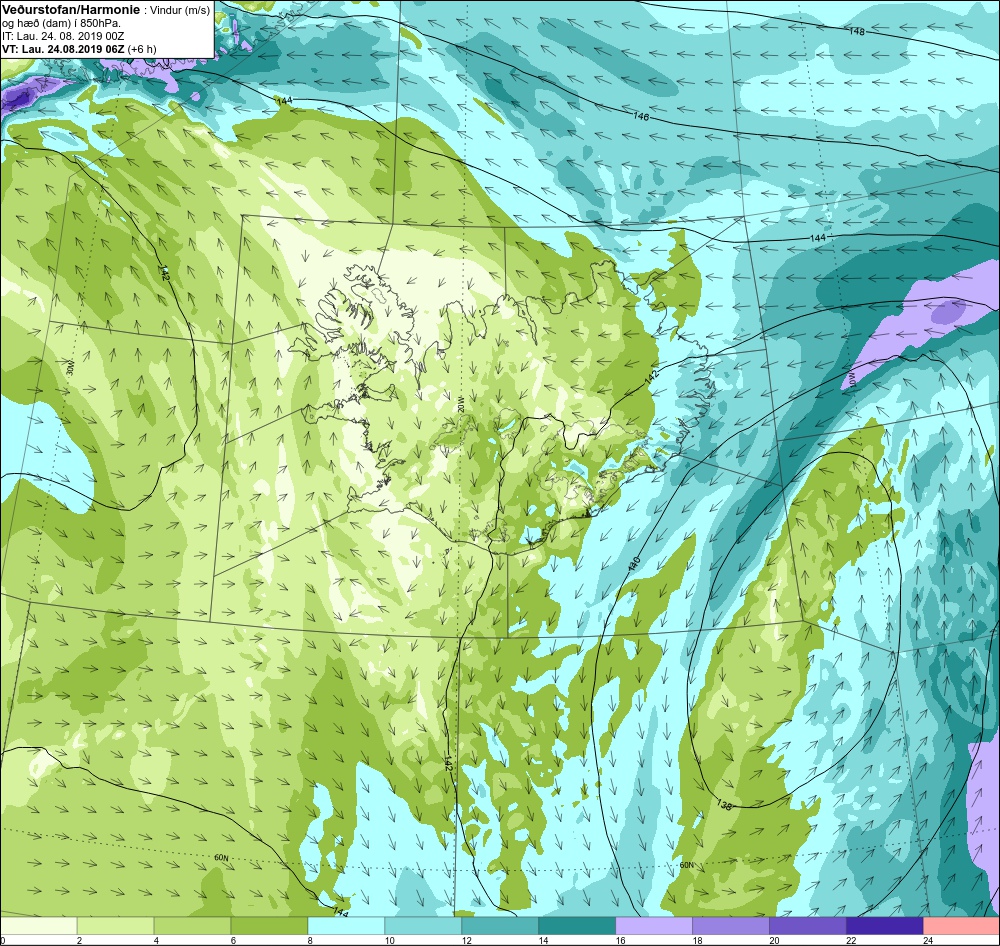Click legend tick value '10'

pos(389,940)
